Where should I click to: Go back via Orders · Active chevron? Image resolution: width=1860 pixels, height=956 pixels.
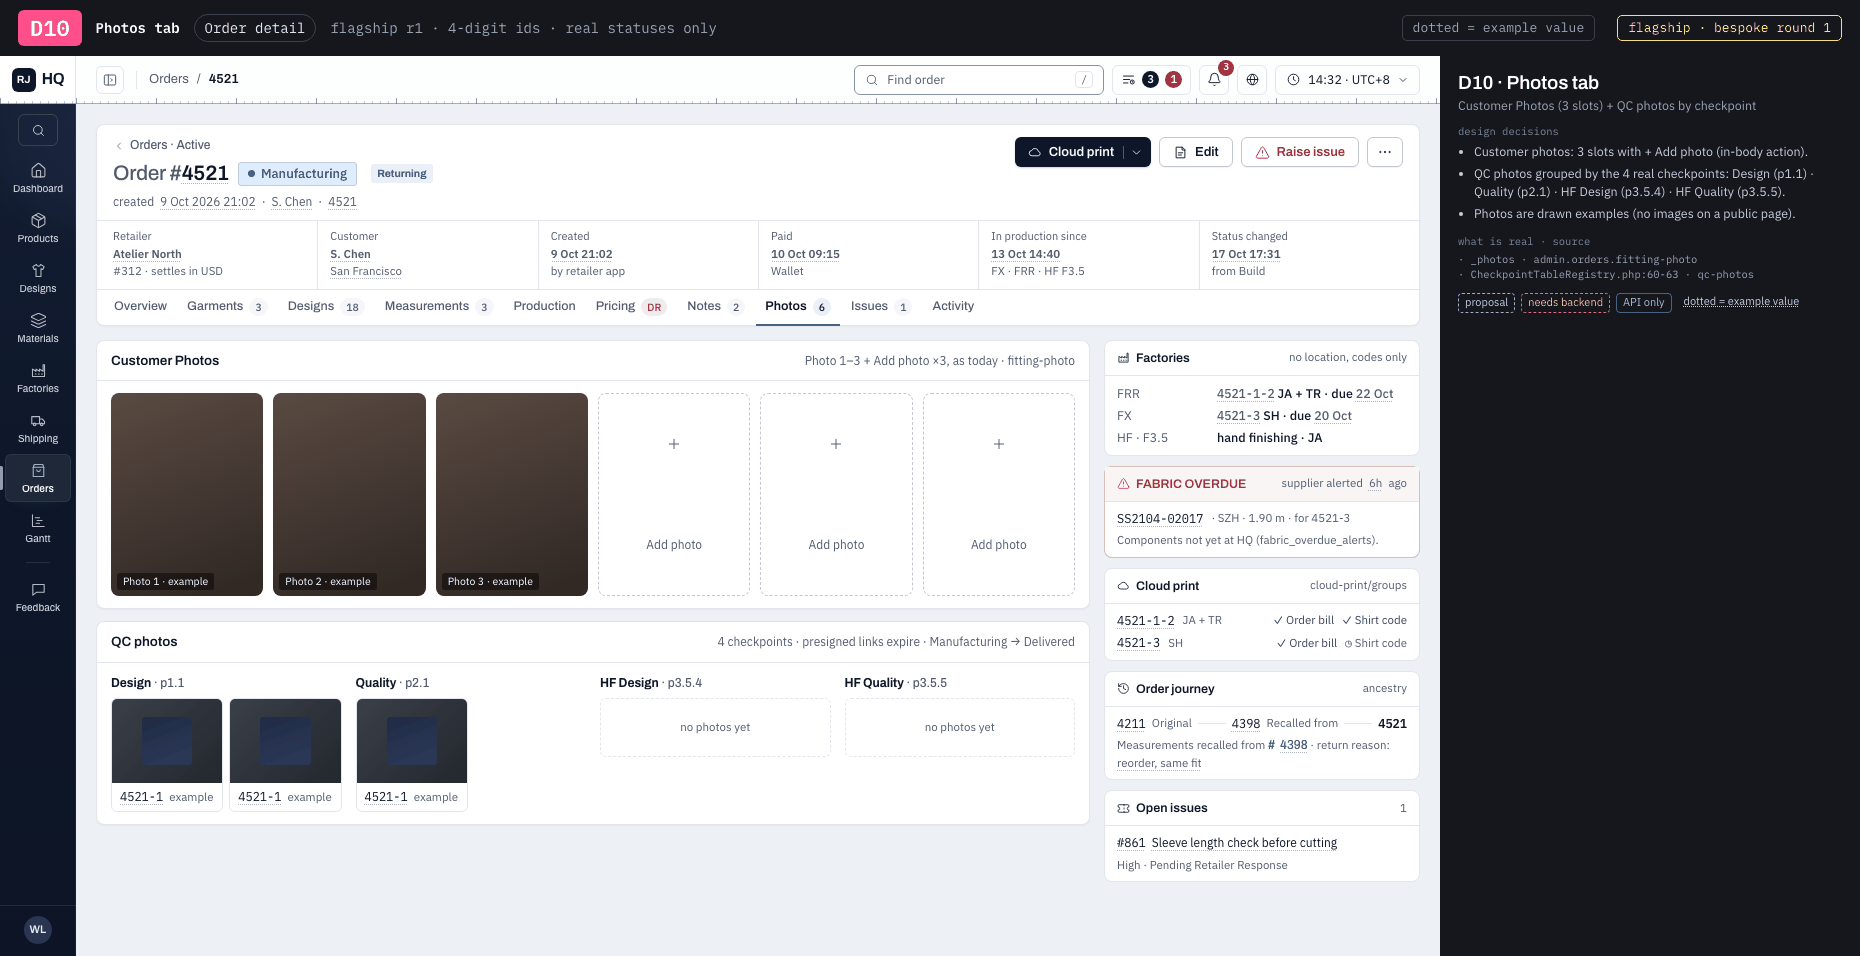[119, 145]
